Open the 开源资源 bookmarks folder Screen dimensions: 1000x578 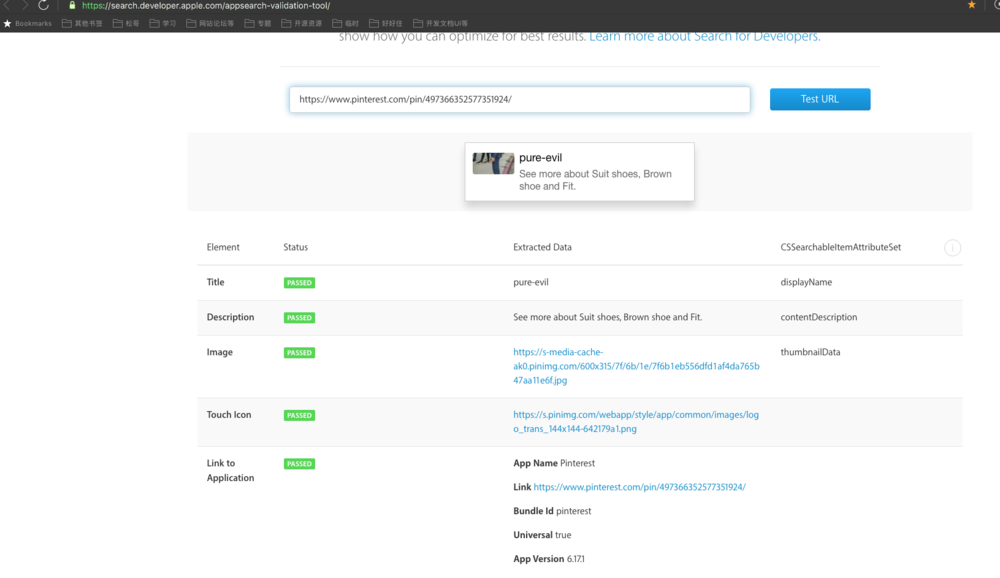click(302, 24)
